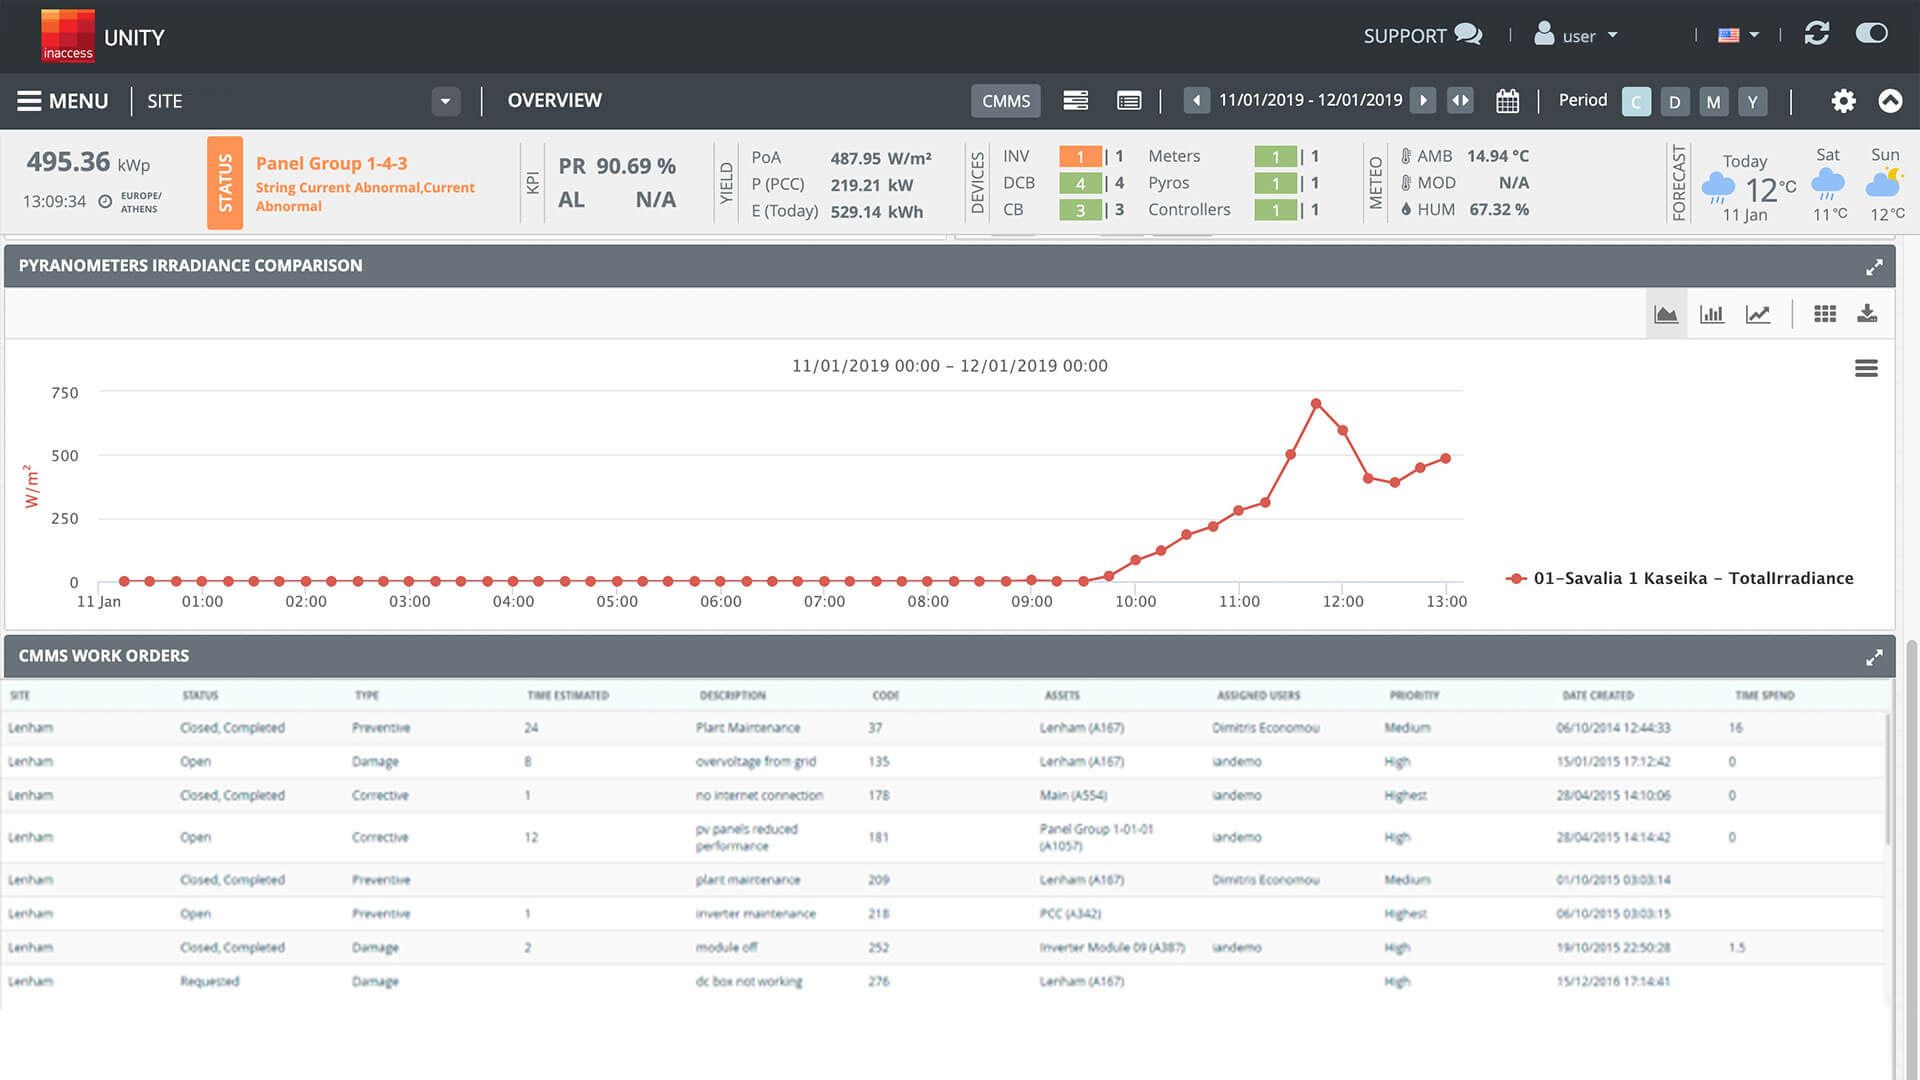Image resolution: width=1920 pixels, height=1080 pixels.
Task: Open the settings gear
Action: 1843,101
